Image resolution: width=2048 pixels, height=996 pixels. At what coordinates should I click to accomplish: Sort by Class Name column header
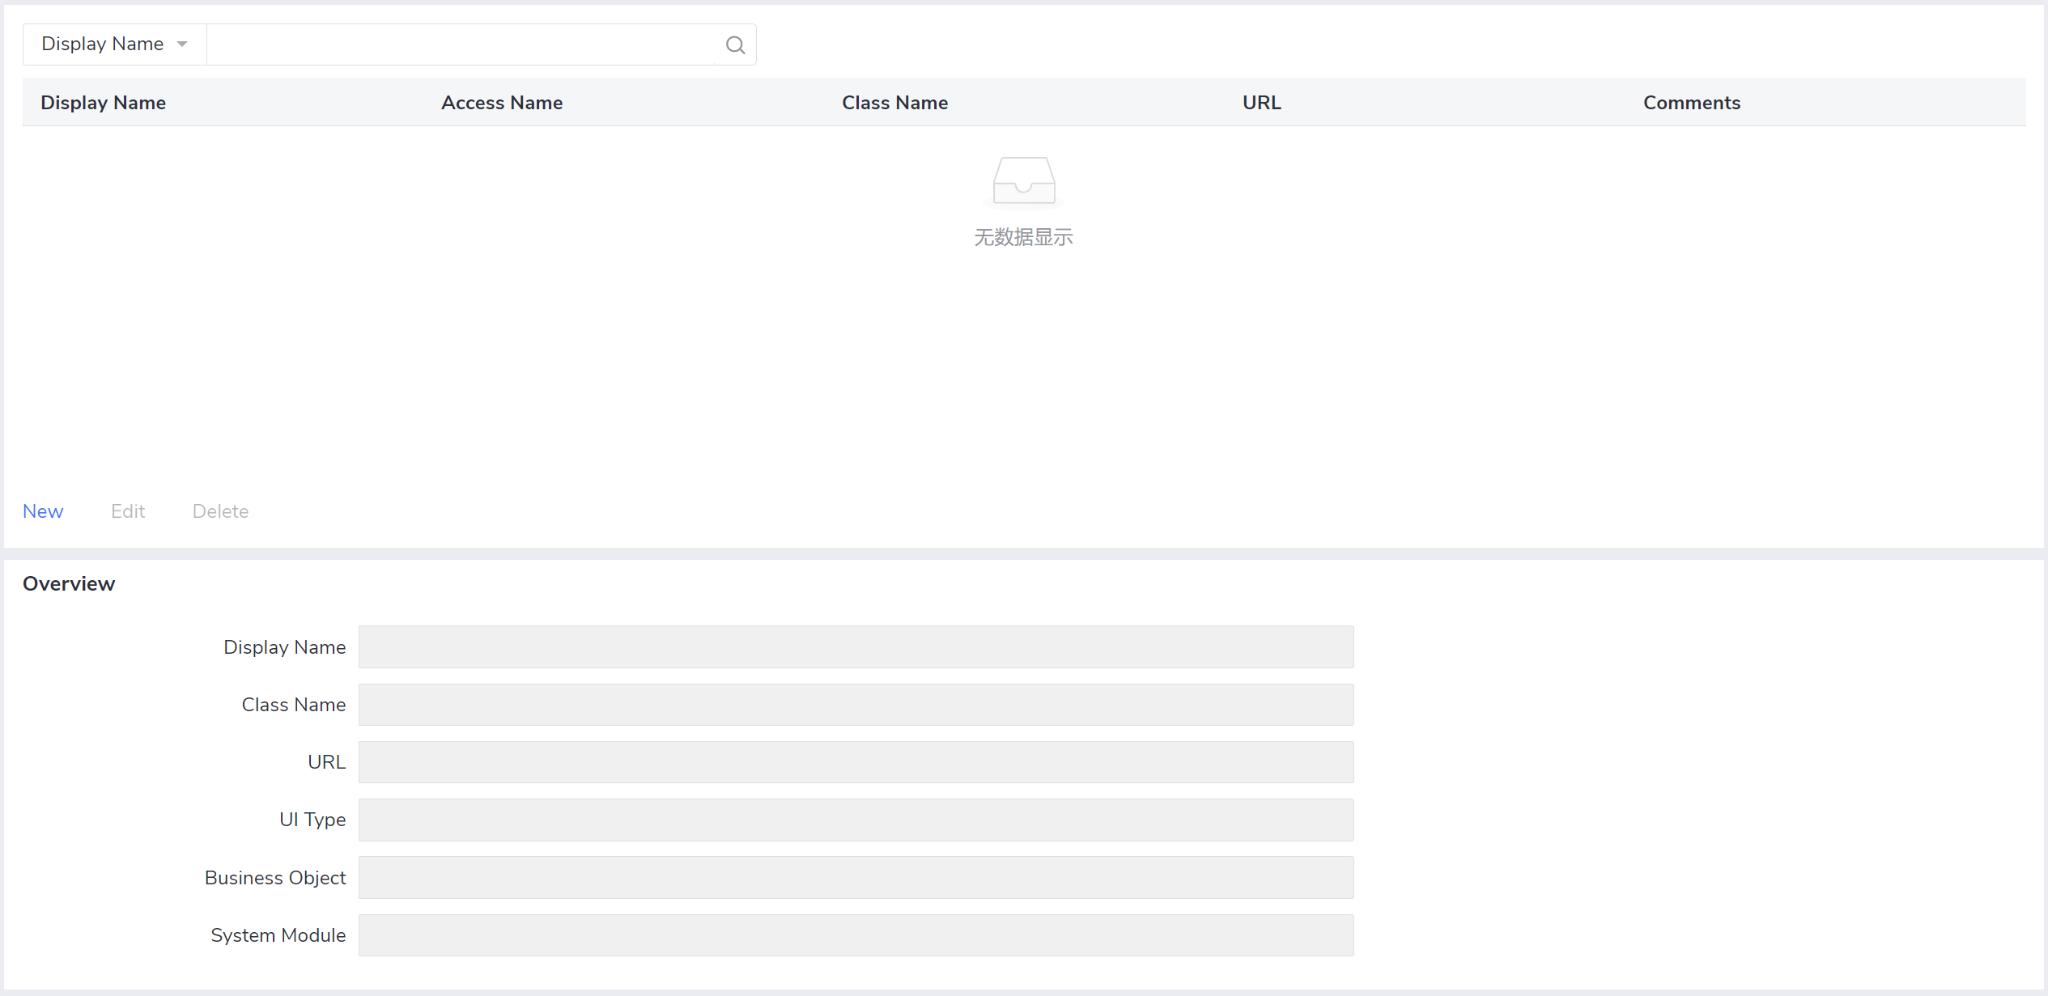[895, 102]
